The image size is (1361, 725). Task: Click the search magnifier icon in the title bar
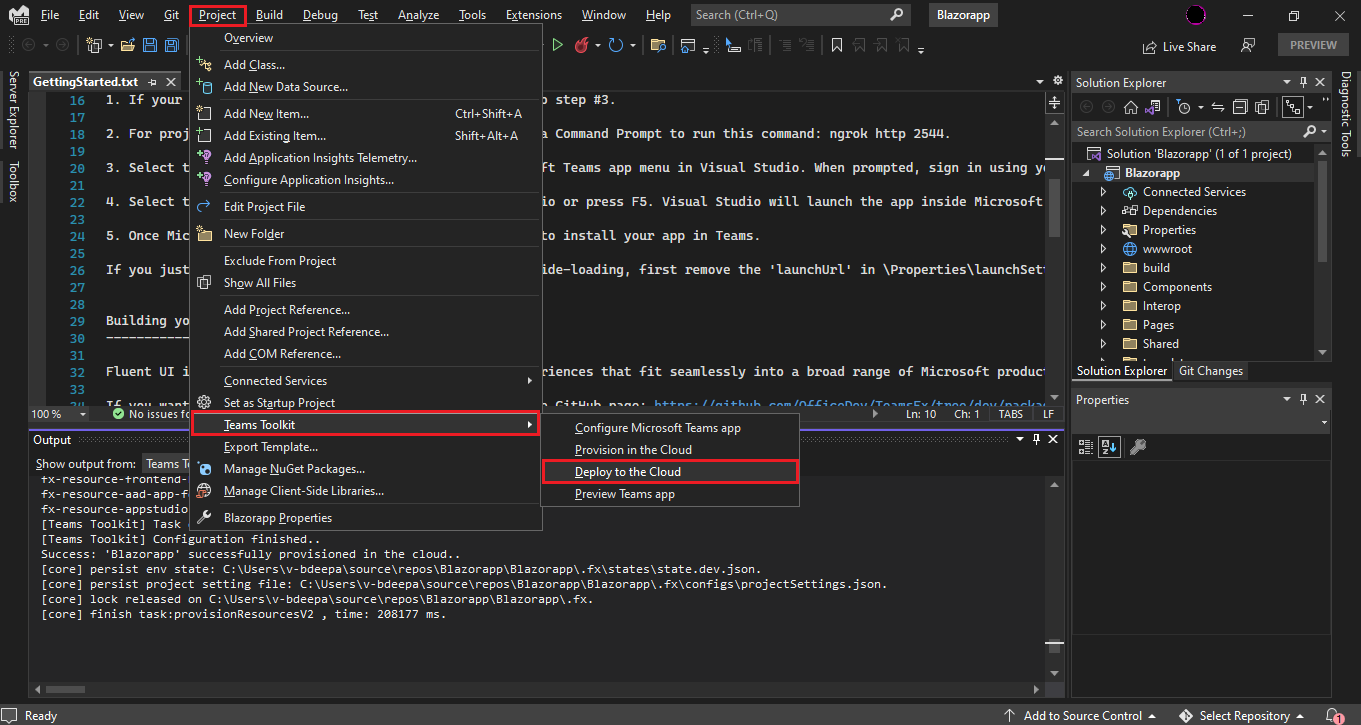point(896,15)
